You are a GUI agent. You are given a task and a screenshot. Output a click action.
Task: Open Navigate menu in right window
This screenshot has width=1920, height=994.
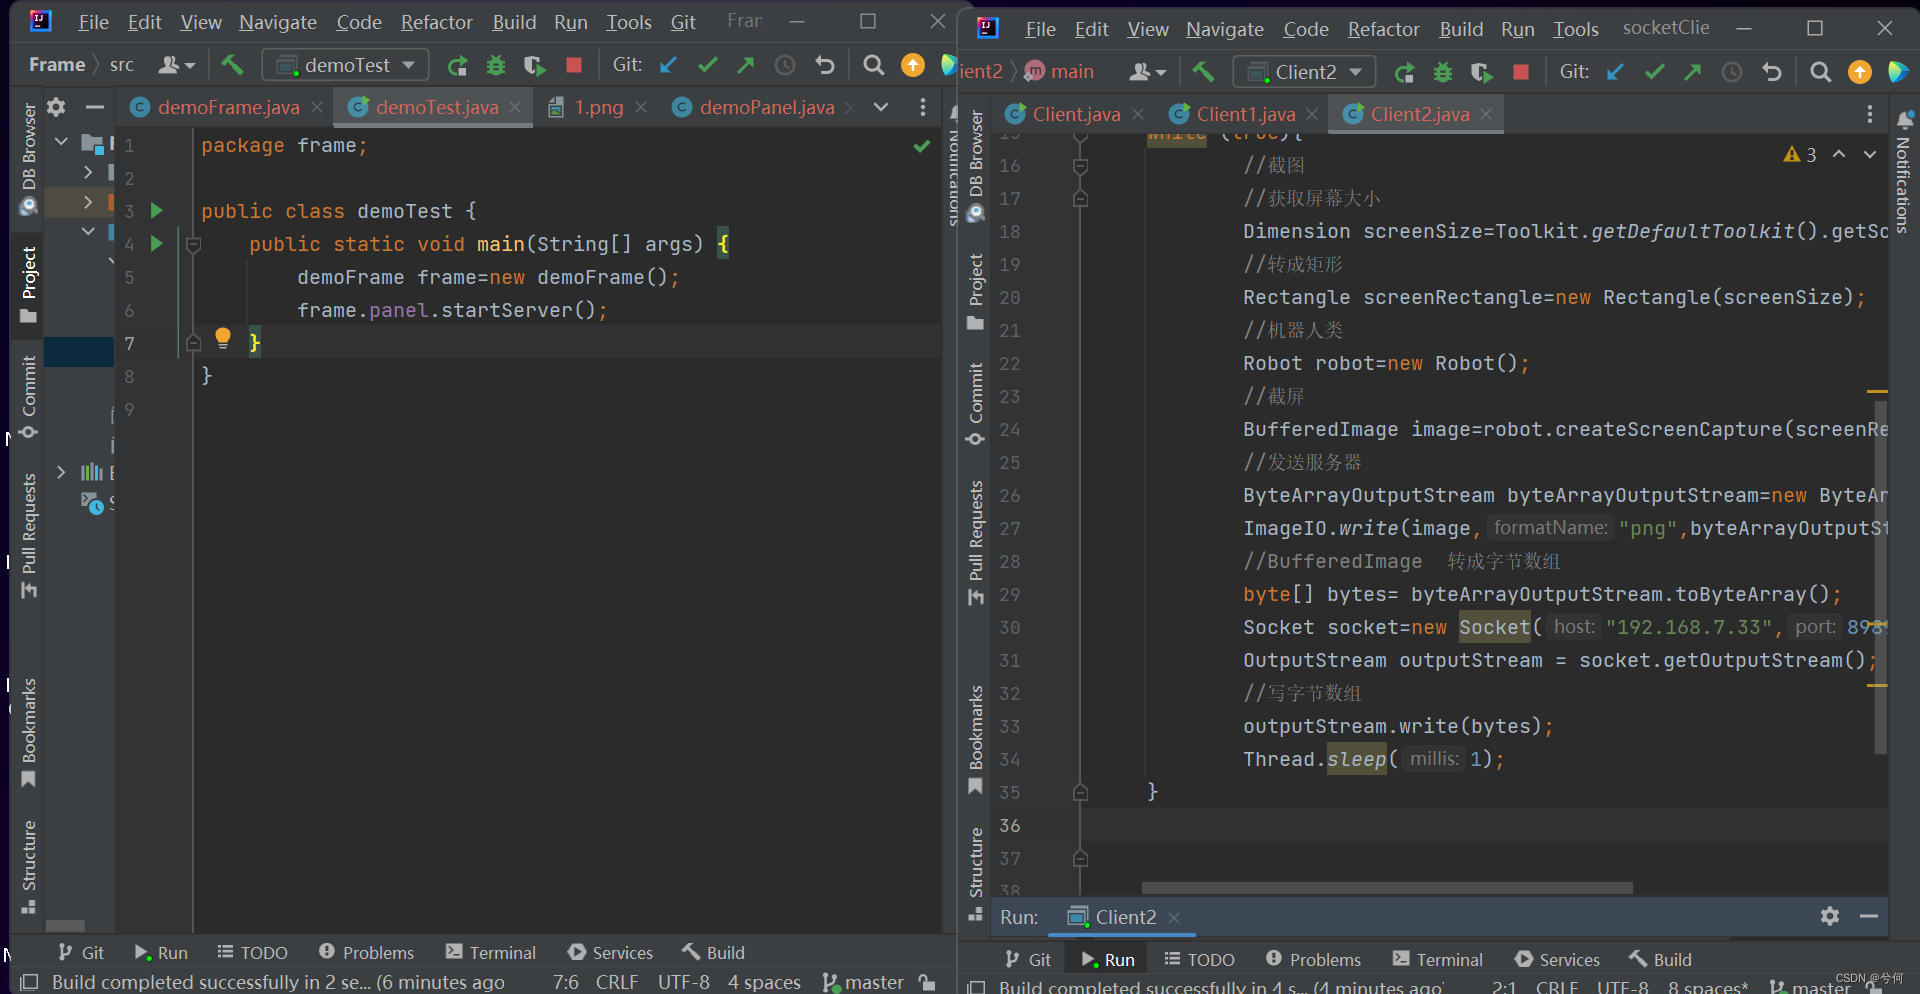[1224, 29]
